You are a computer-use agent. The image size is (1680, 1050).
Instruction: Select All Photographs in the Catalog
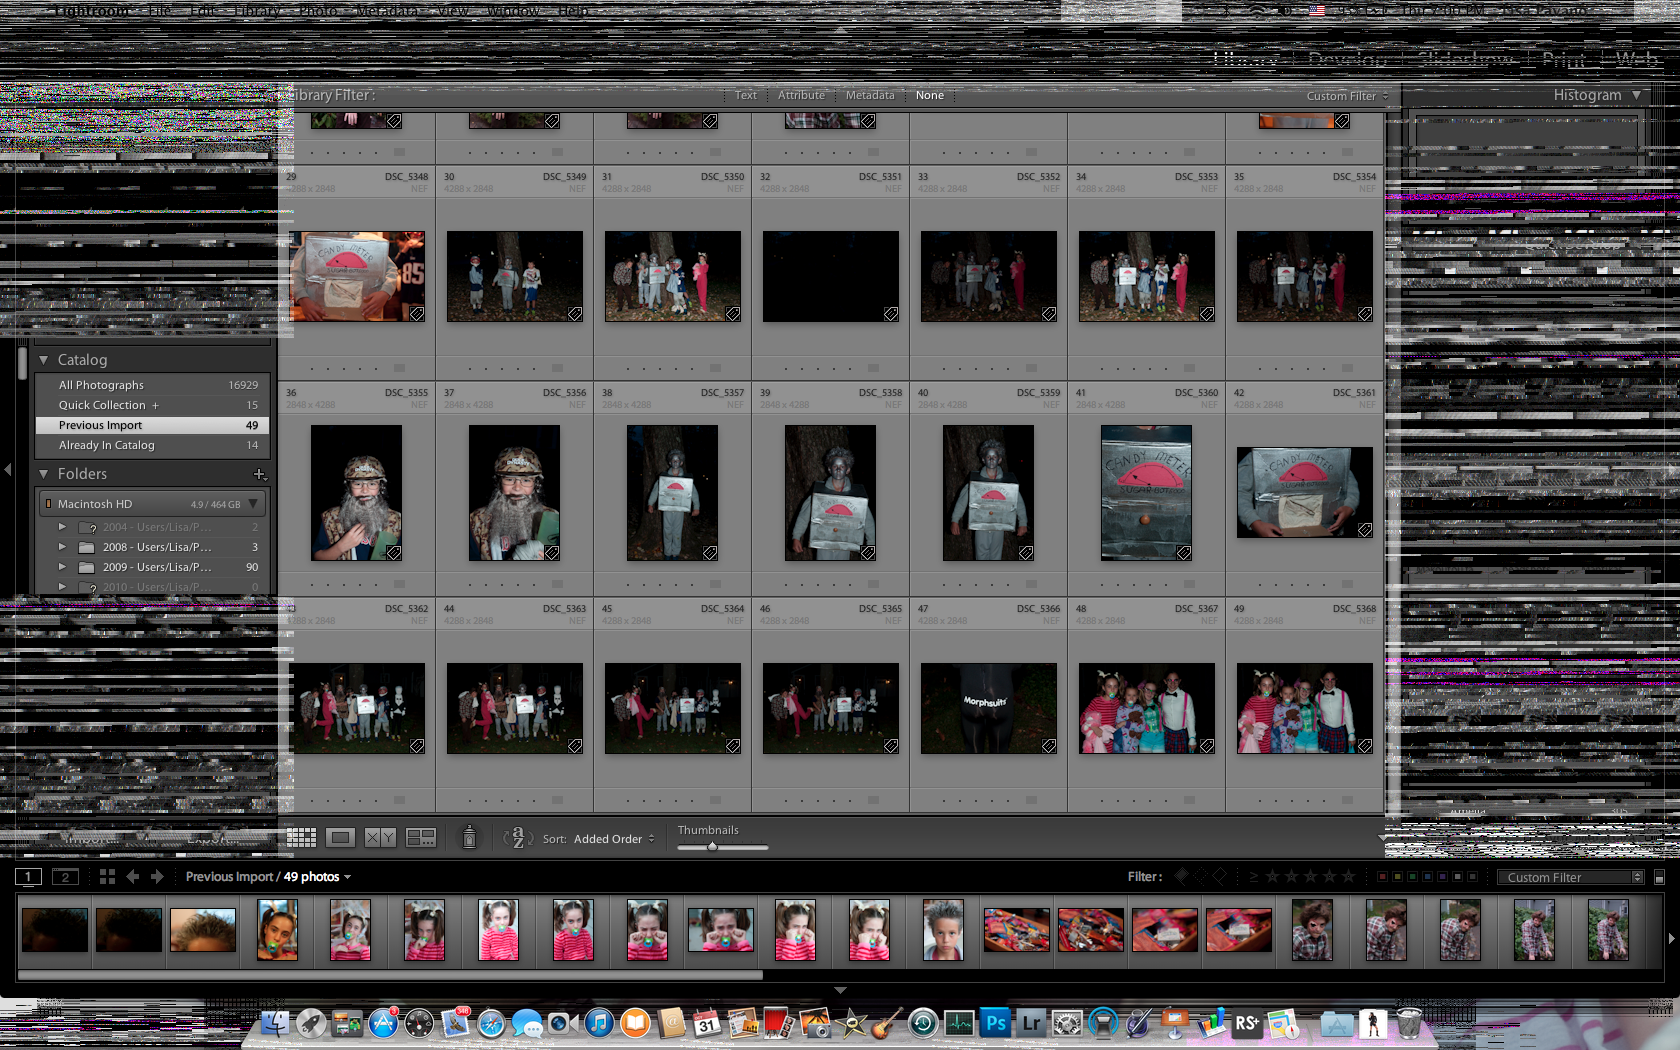tap(101, 385)
